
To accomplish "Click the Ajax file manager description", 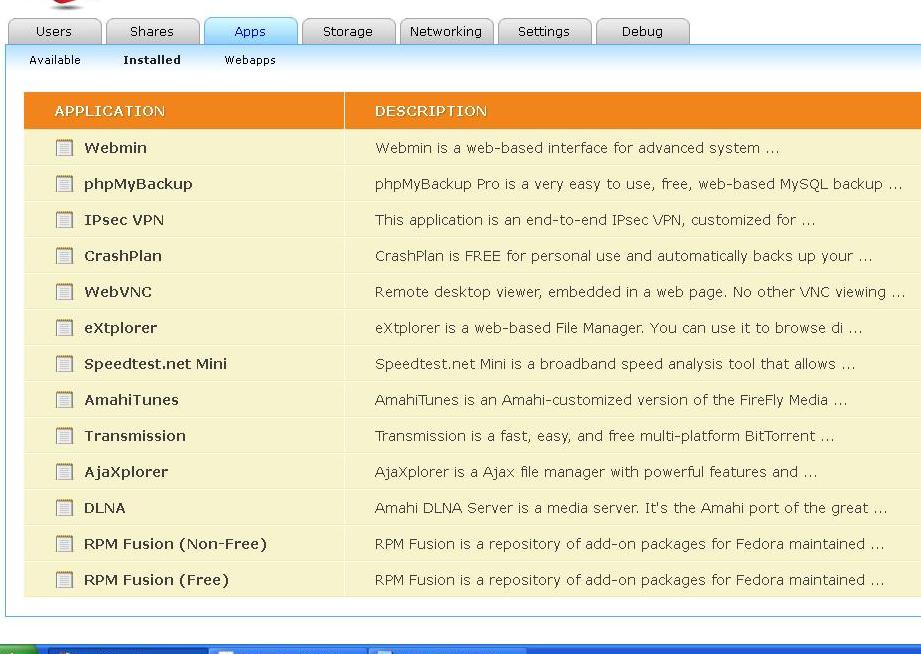I will [596, 472].
